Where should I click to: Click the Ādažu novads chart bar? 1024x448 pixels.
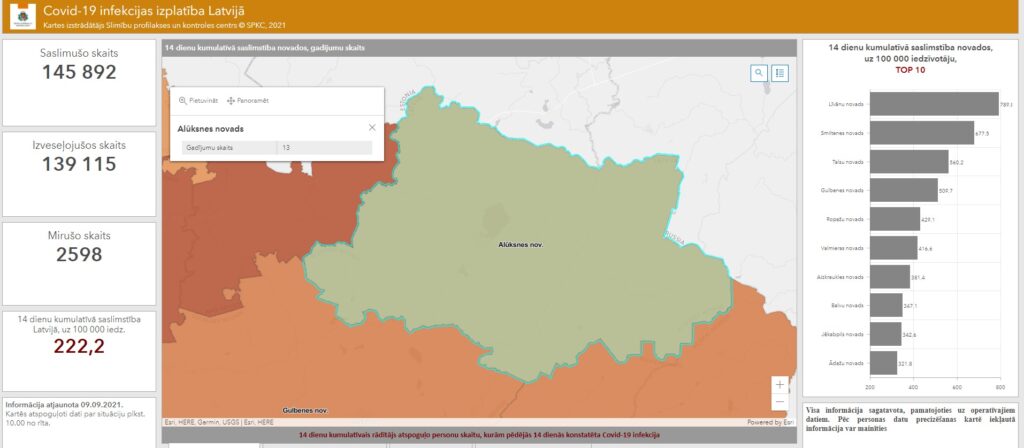[883, 362]
